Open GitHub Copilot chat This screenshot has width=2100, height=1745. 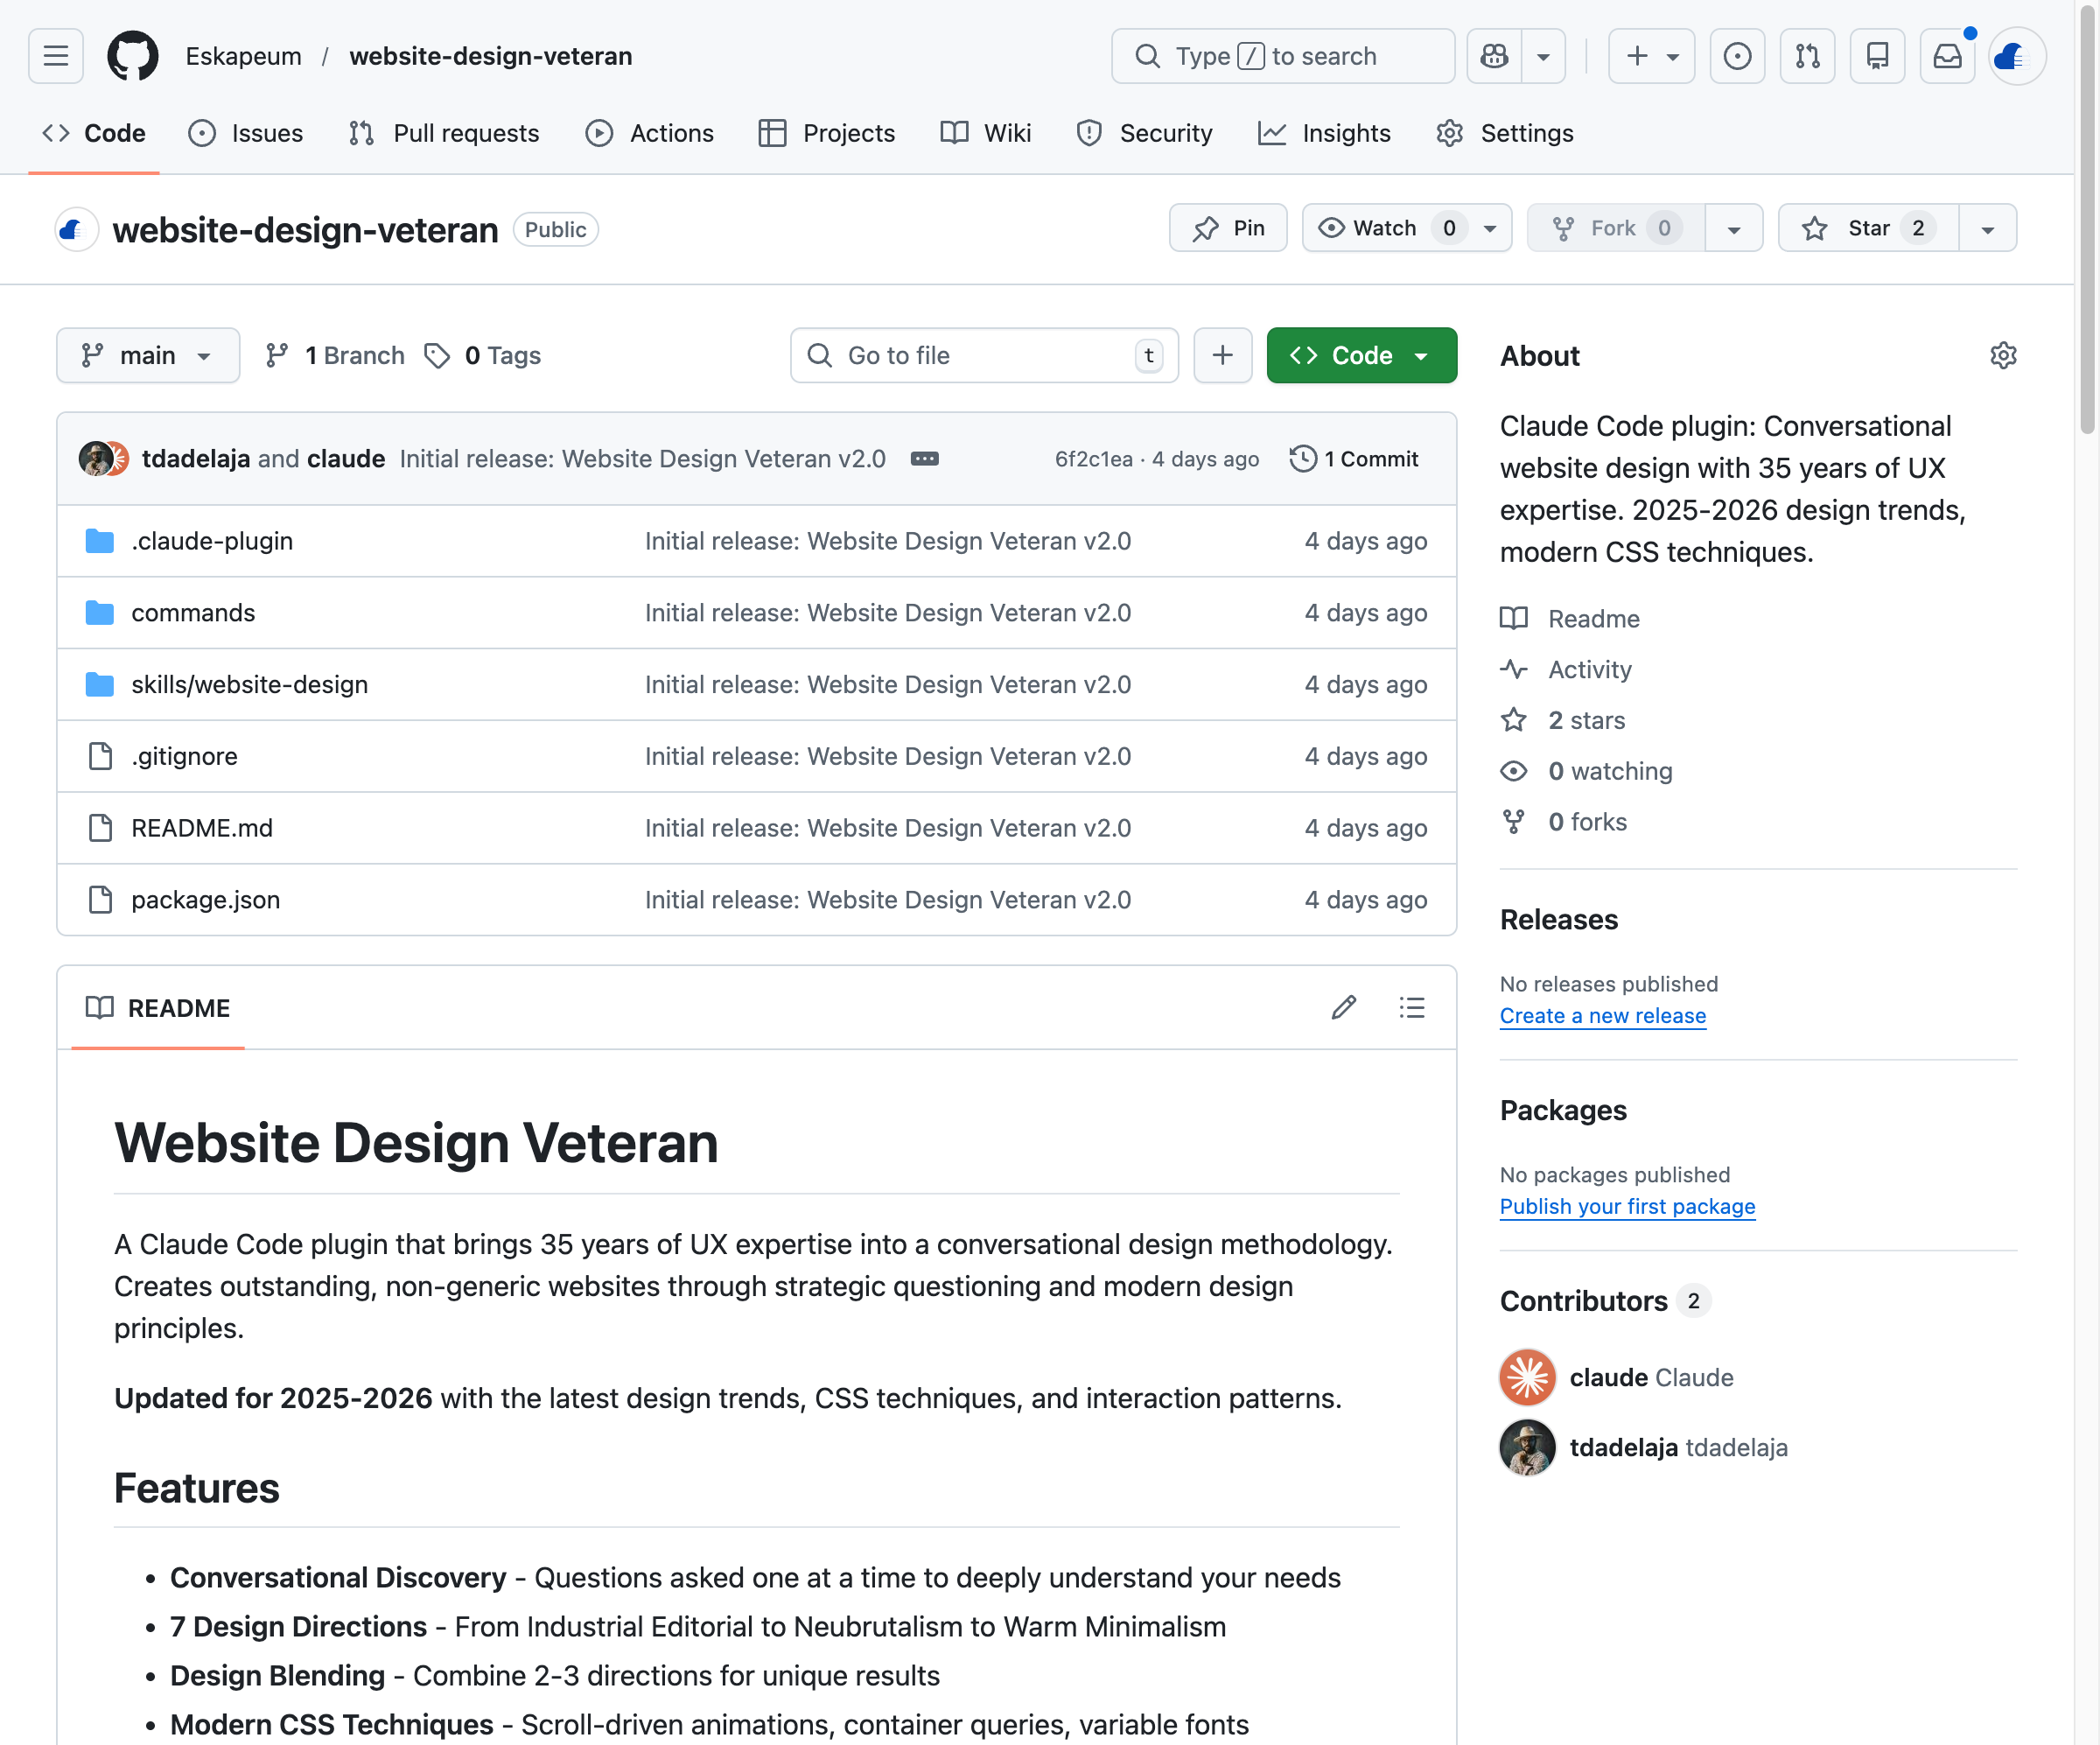(x=1493, y=56)
